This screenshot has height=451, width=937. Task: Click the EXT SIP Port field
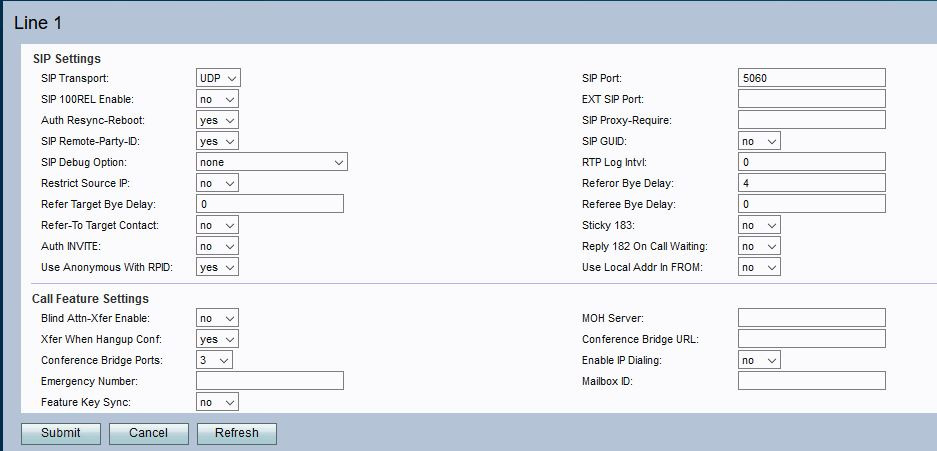[x=811, y=99]
